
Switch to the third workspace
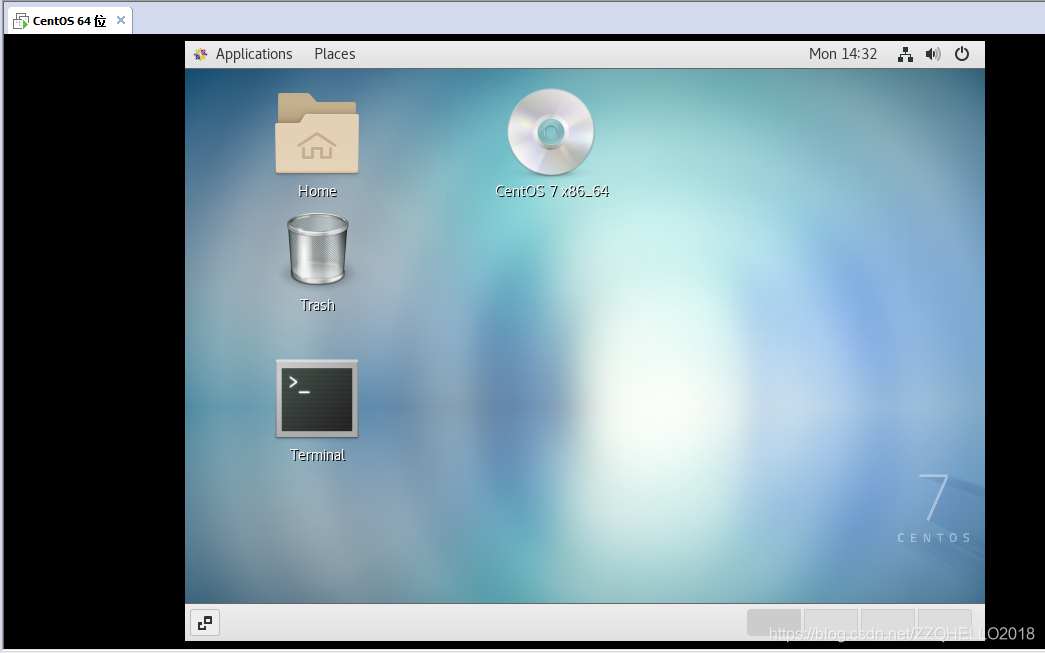[888, 623]
